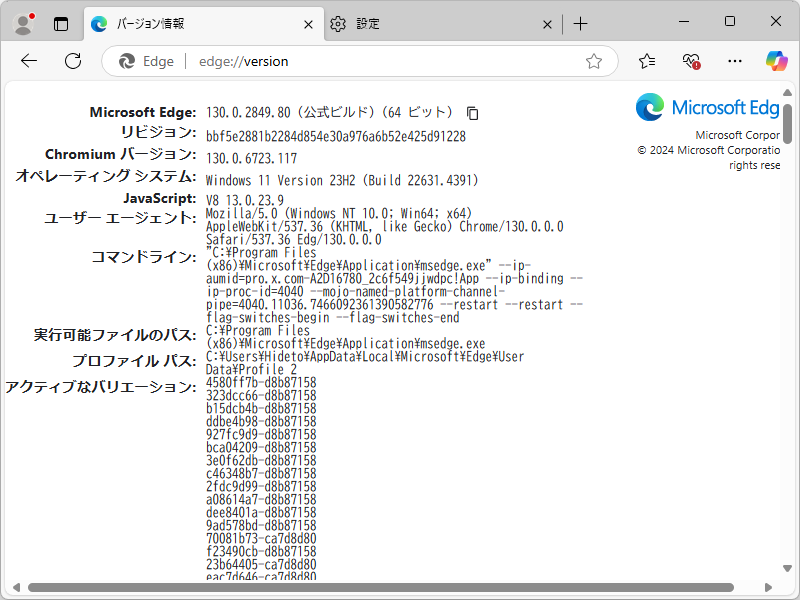Open the browser profile avatar menu
Screen dimensions: 800x600
tap(22, 22)
